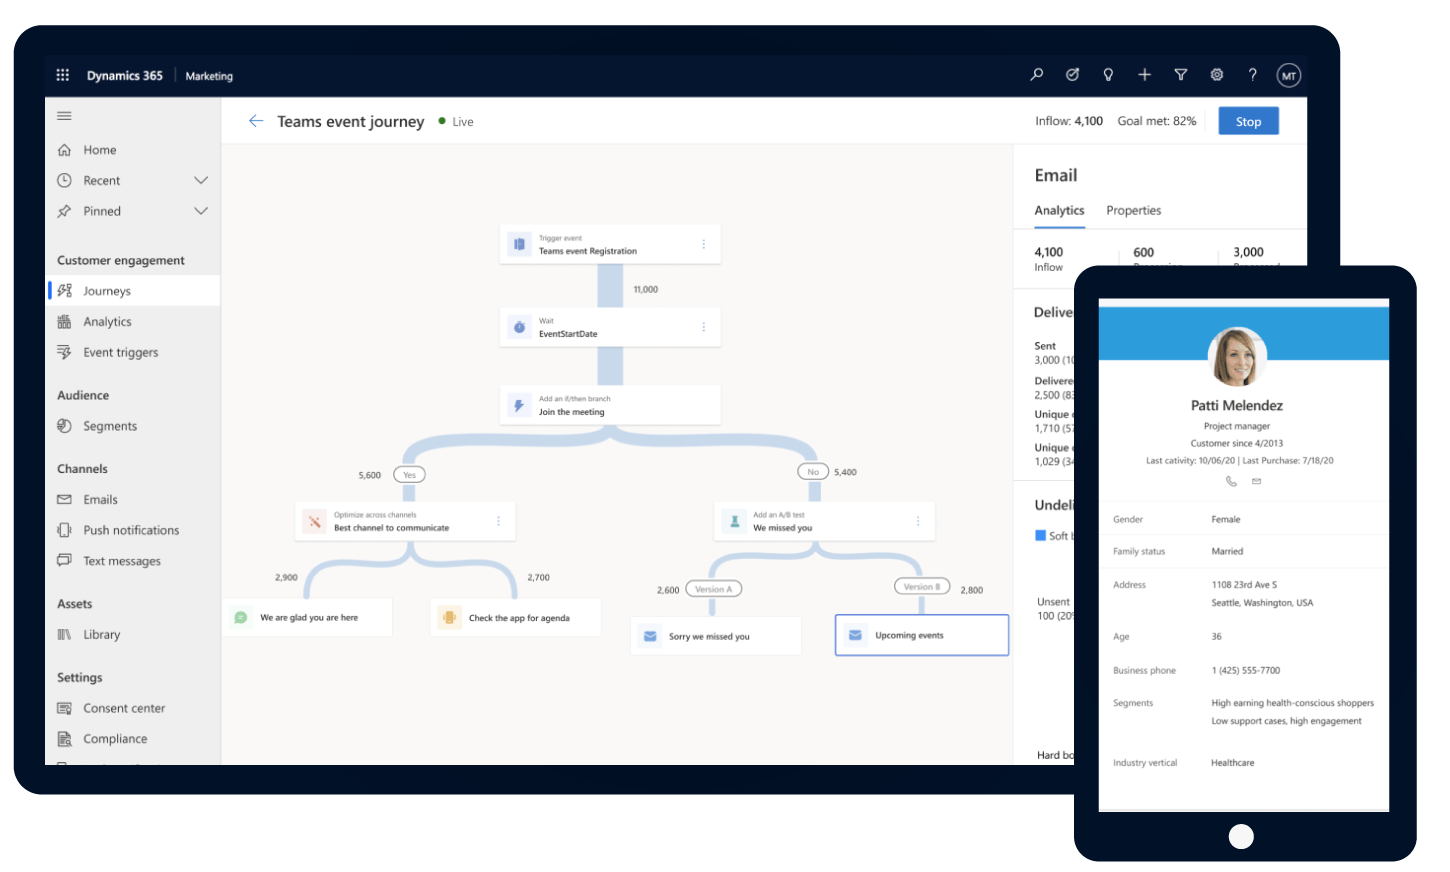The image size is (1450, 872).
Task: Click the Stop journey button
Action: point(1248,121)
